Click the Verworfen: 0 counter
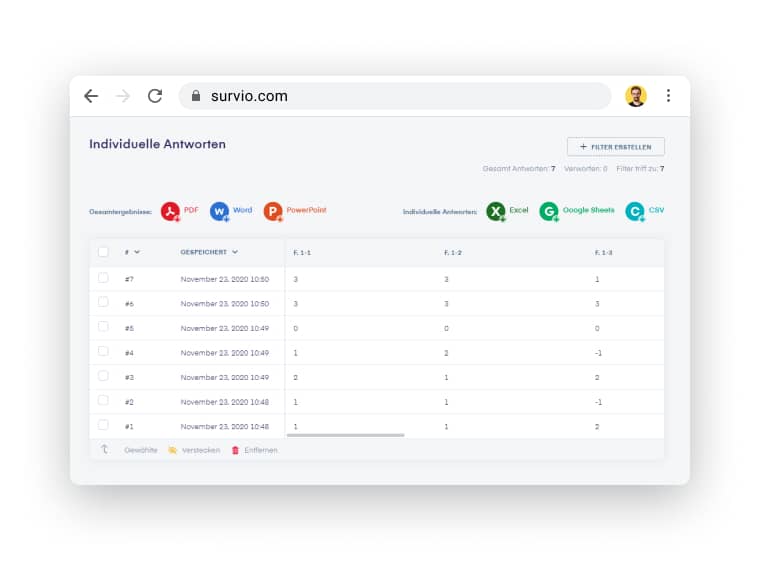Screen dimensions: 760x570 [x=586, y=169]
